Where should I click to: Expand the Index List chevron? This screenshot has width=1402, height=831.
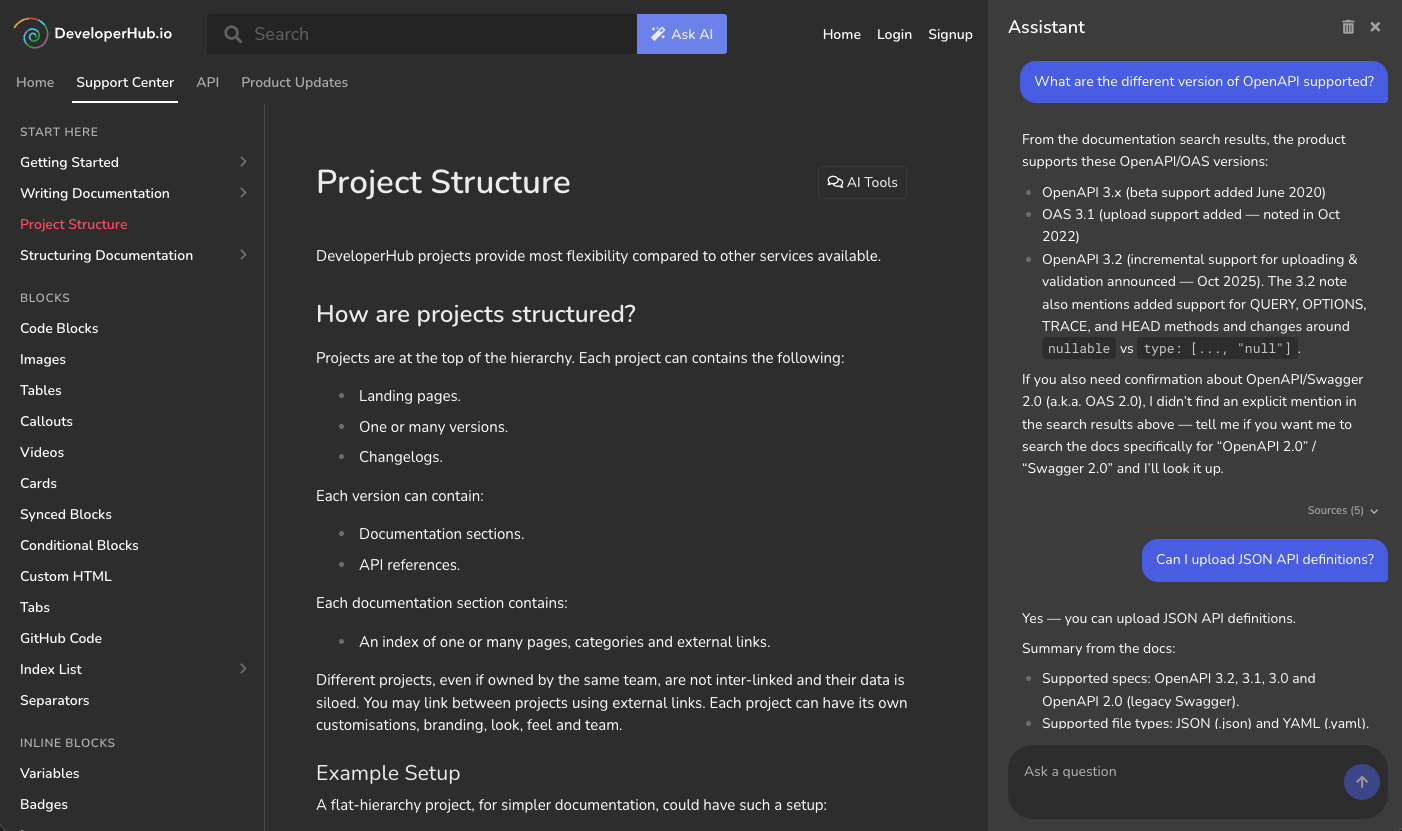click(x=243, y=669)
